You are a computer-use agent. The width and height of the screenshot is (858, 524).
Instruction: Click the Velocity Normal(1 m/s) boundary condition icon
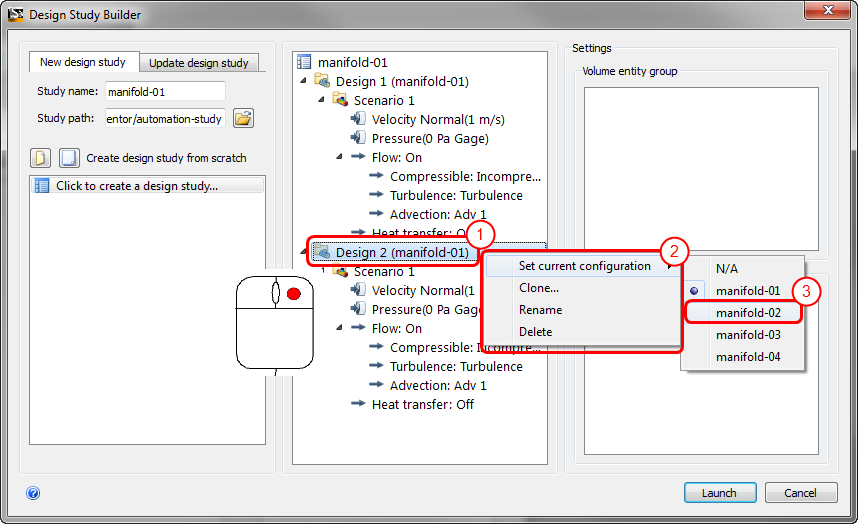click(x=358, y=119)
